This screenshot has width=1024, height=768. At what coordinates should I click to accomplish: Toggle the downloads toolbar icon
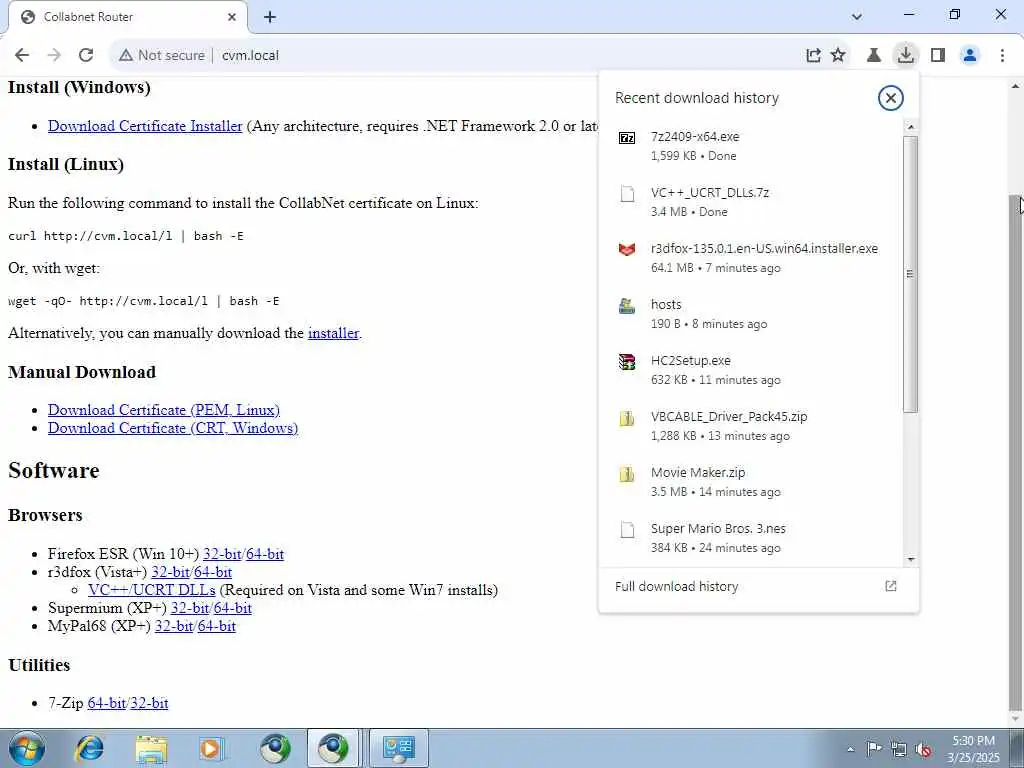click(x=905, y=56)
